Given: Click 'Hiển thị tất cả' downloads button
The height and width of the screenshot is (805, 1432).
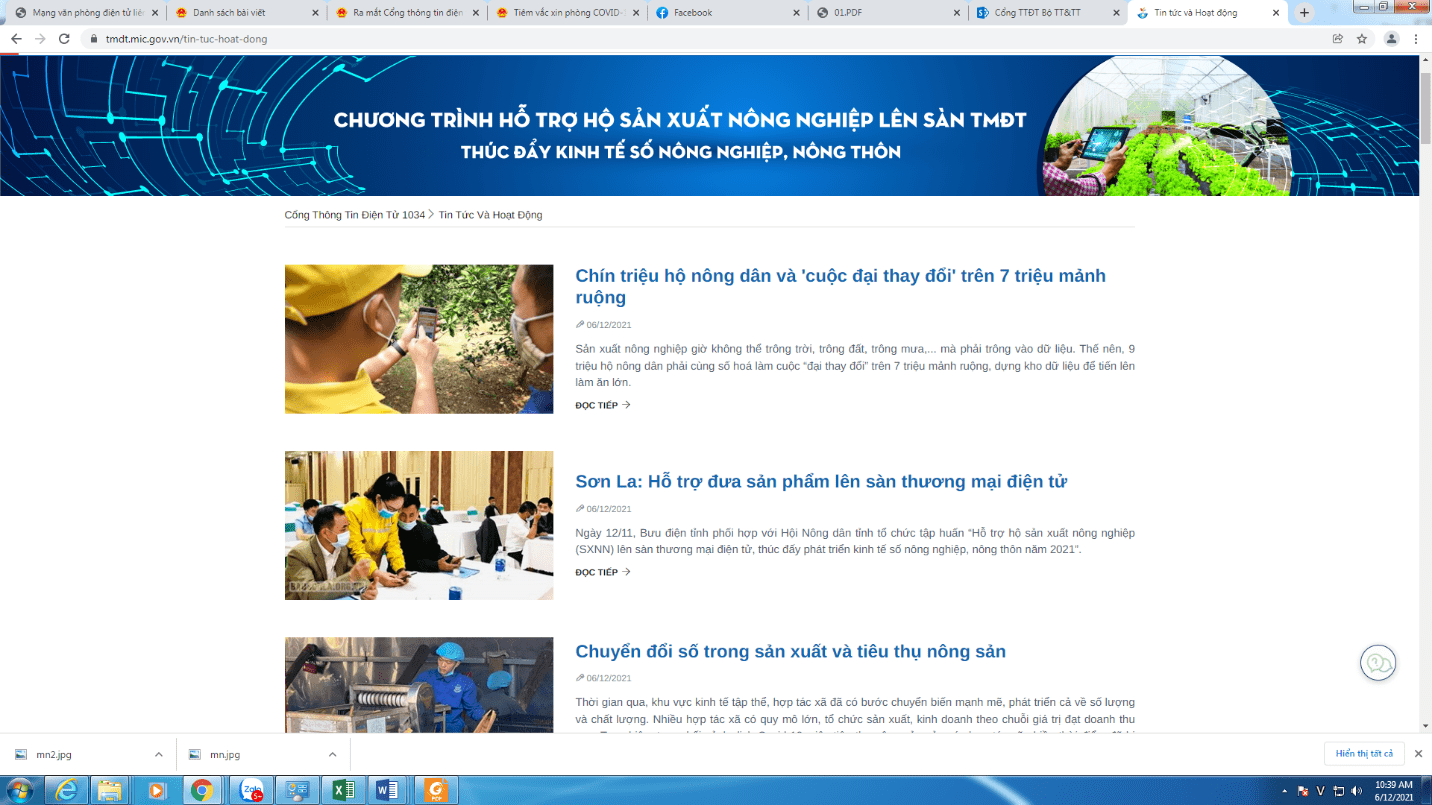Looking at the screenshot, I should [1364, 754].
